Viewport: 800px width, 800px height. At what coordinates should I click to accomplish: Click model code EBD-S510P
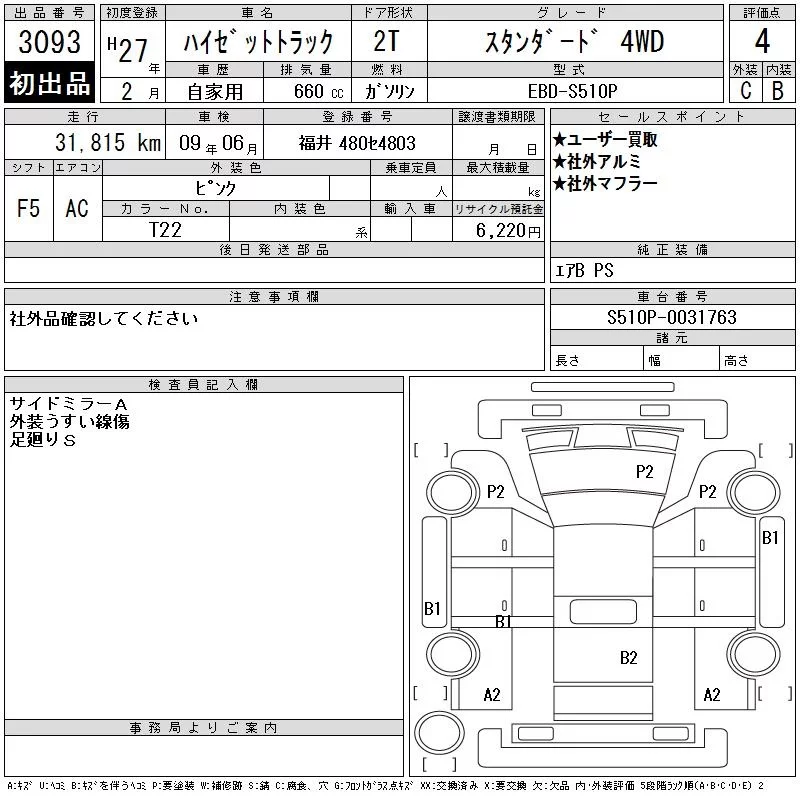(x=572, y=91)
